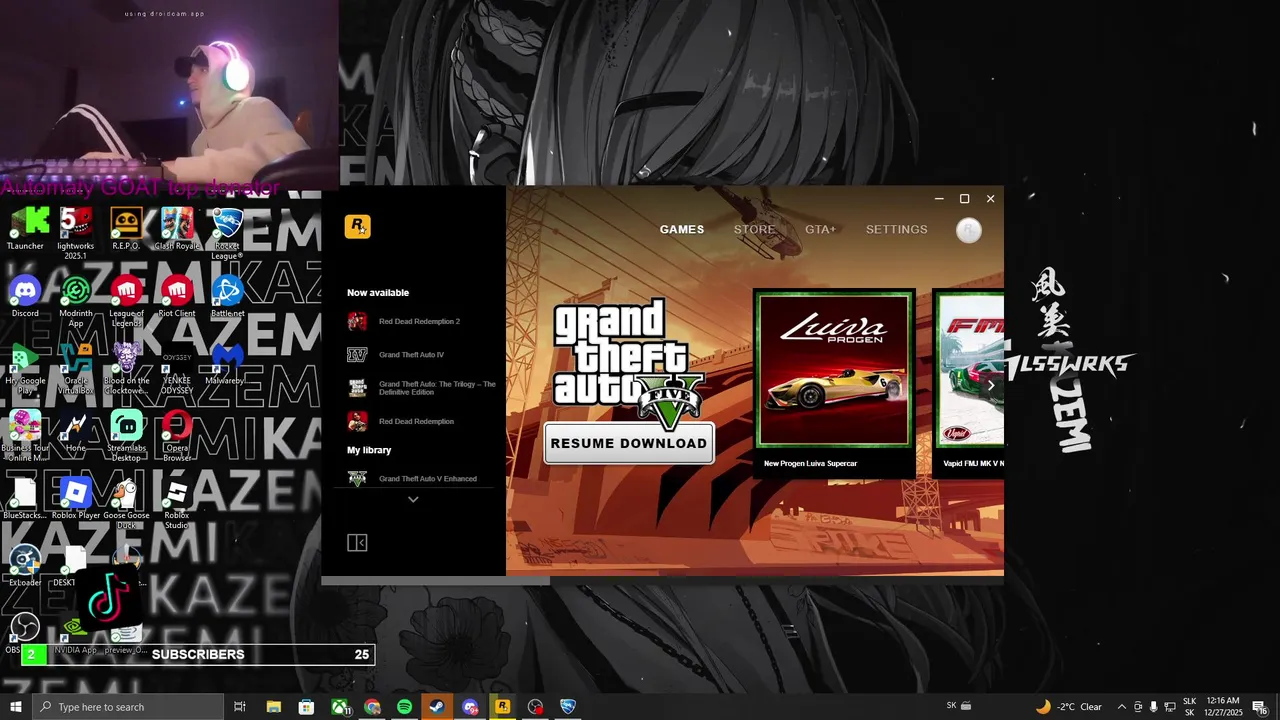Screen dimensions: 1280x720
Task: Switch to the GAMES tab
Action: (x=682, y=230)
